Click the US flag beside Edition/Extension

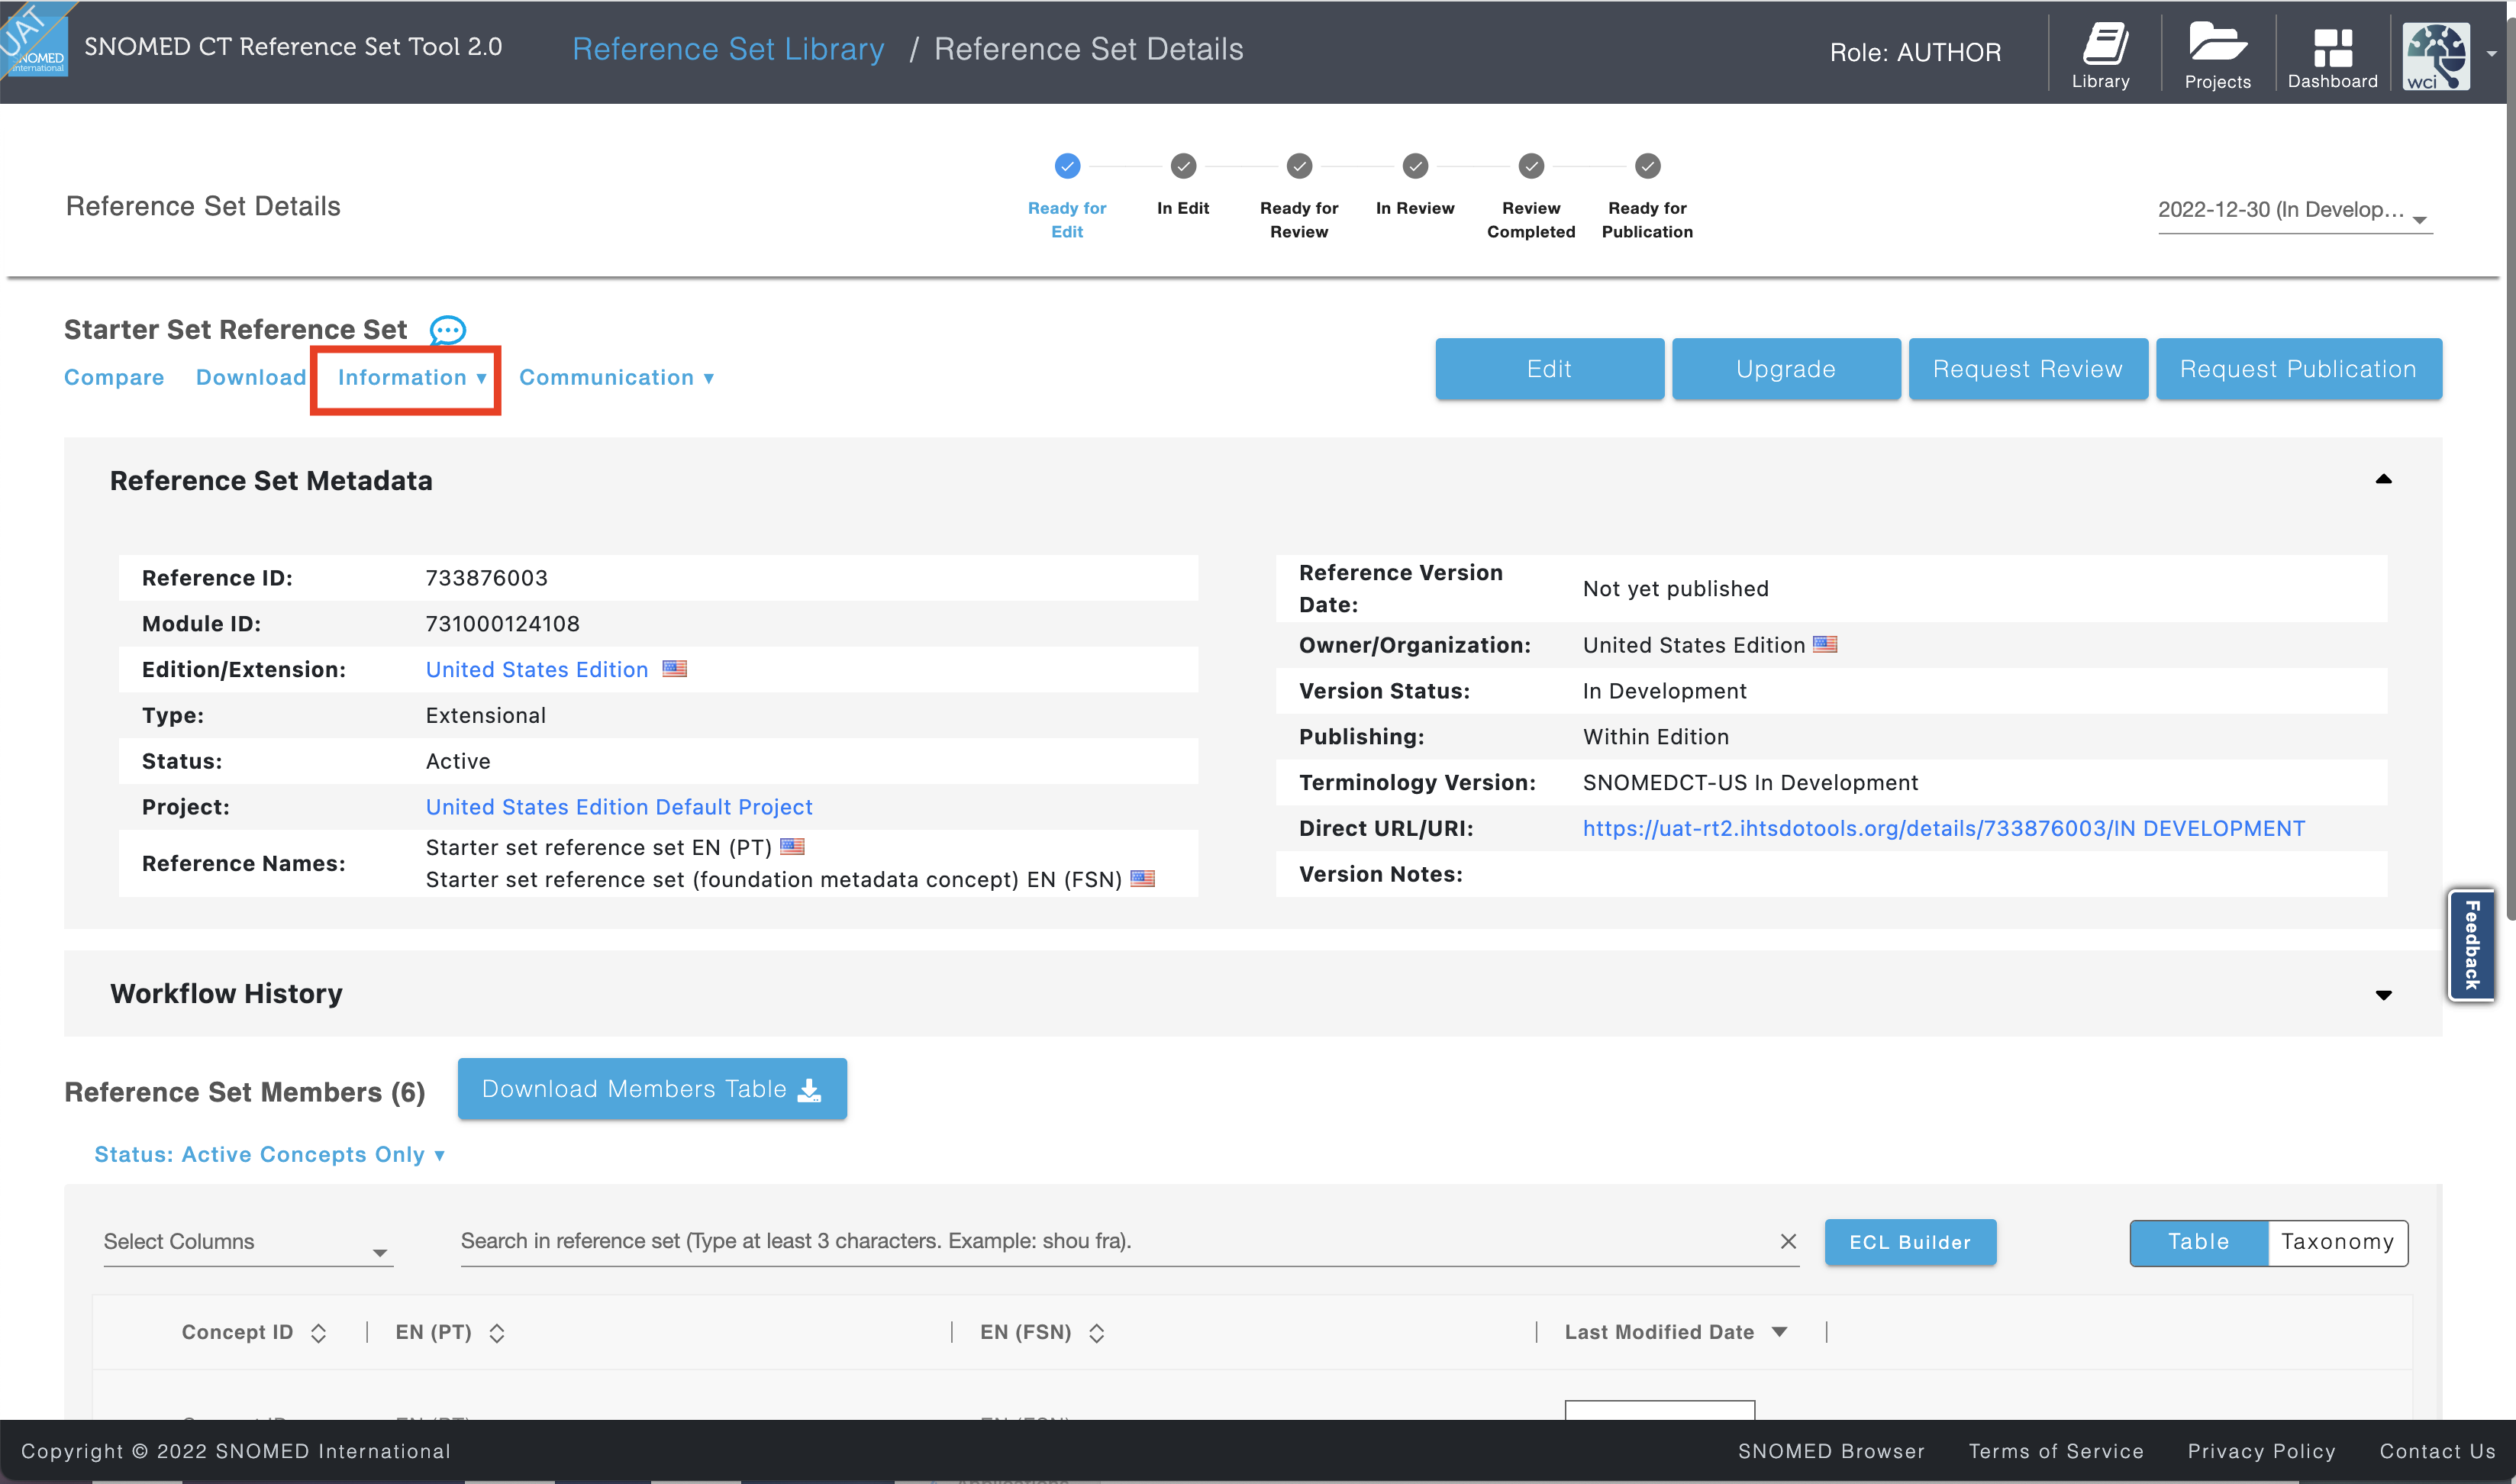tap(674, 669)
